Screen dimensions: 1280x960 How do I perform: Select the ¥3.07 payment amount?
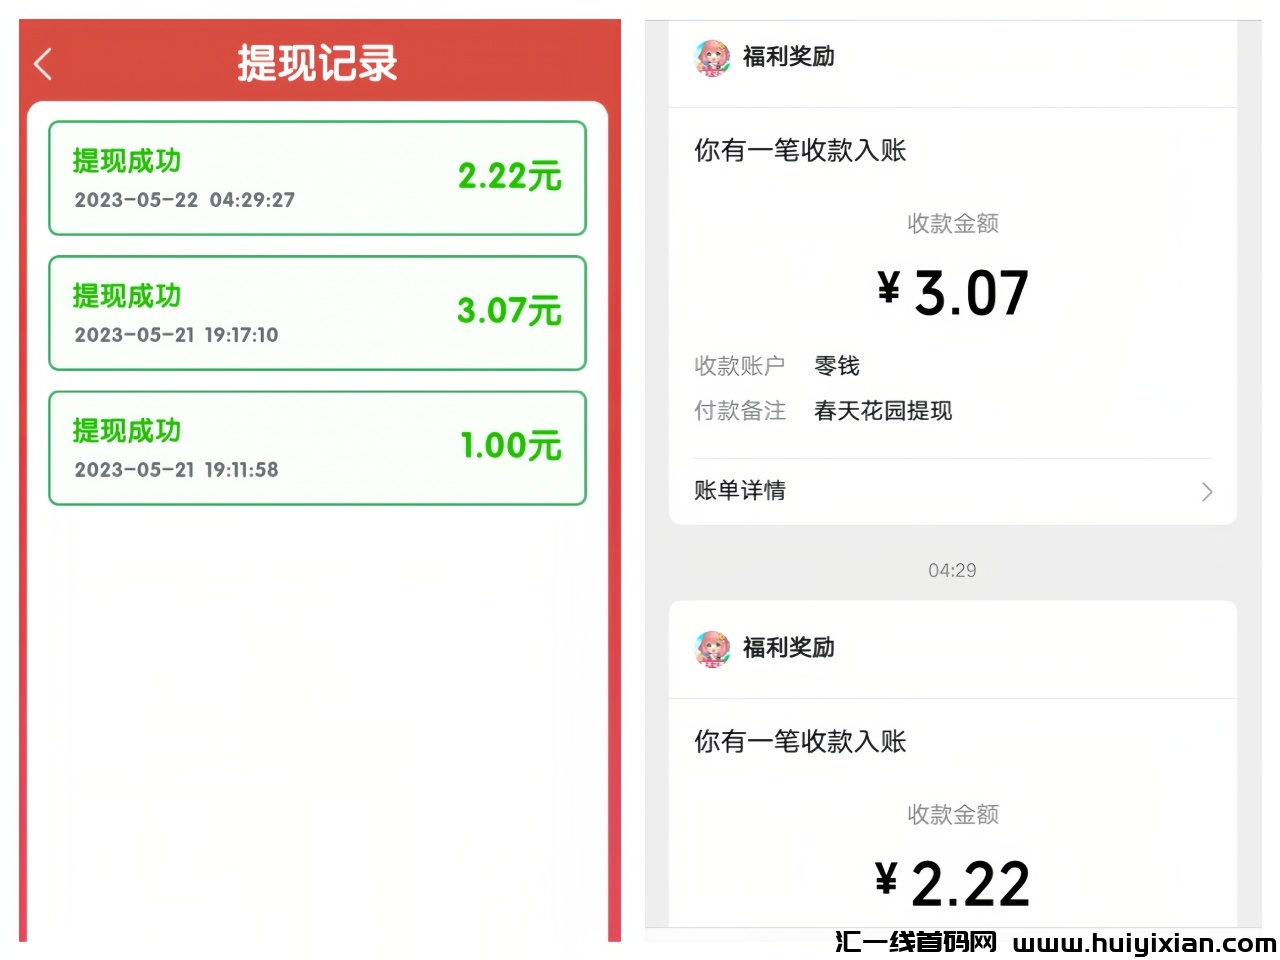(x=951, y=291)
